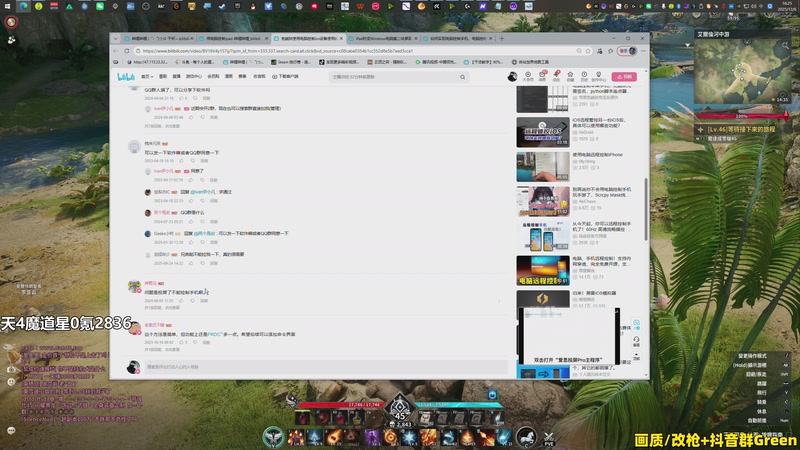Click the search magnifier icon in bilibili search box
The width and height of the screenshot is (800, 450).
462,77
